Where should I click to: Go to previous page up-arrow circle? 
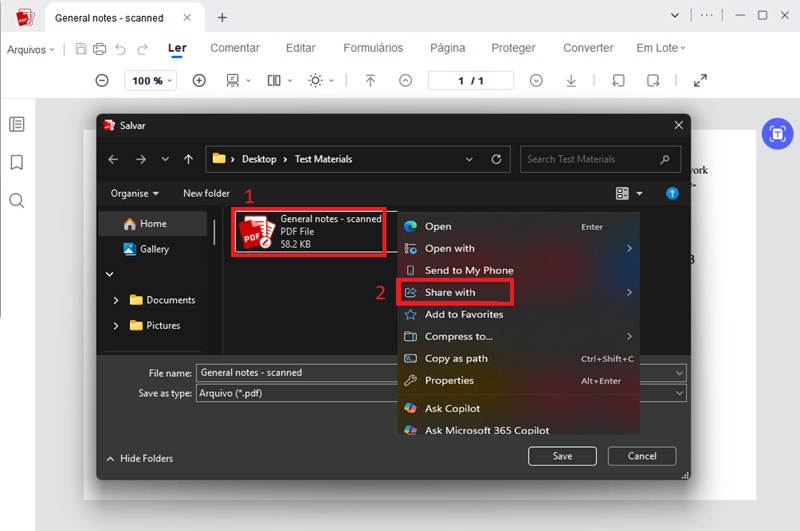click(406, 80)
